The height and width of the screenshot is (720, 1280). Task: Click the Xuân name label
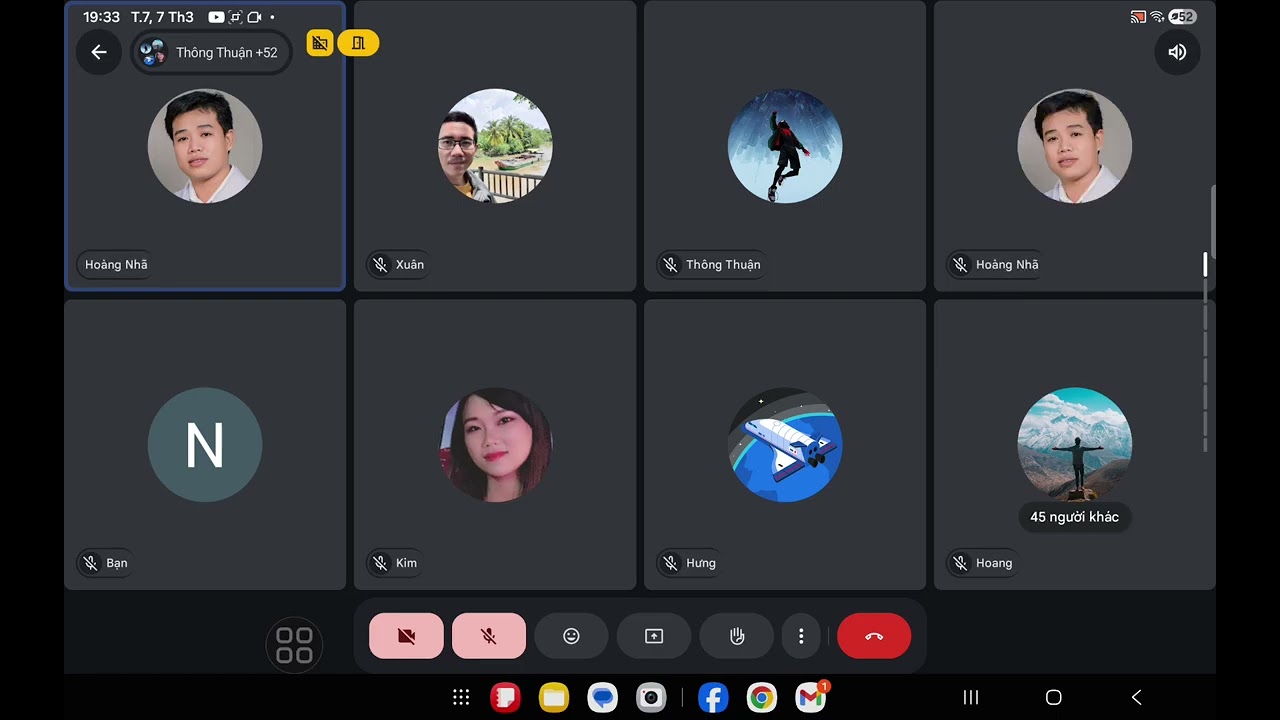(x=398, y=265)
